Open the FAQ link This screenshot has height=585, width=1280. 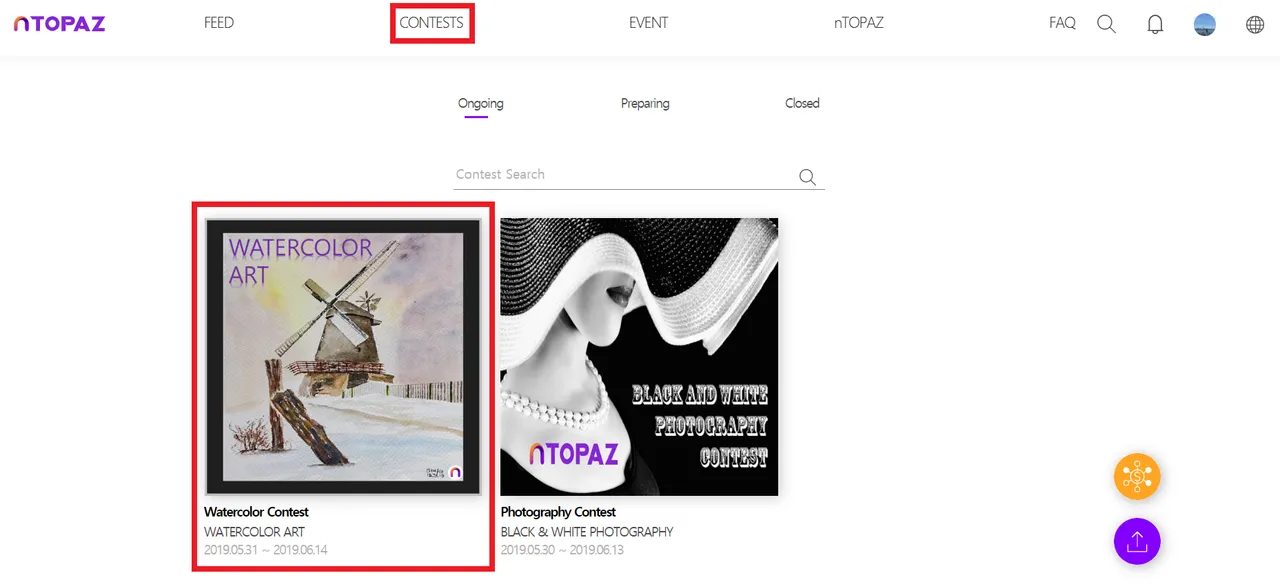coord(1062,23)
